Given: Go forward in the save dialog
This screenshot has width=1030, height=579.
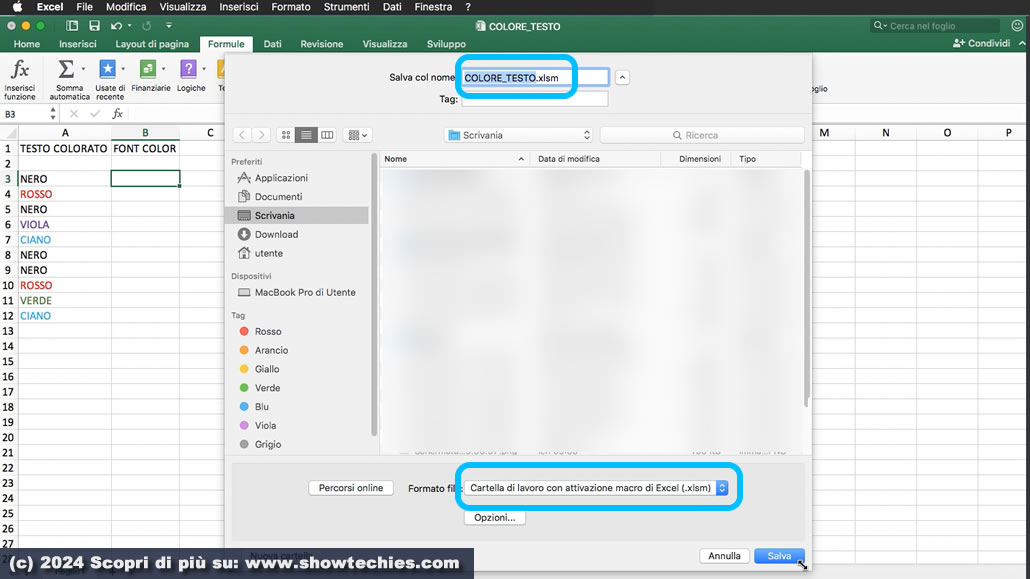Looking at the screenshot, I should tap(261, 135).
